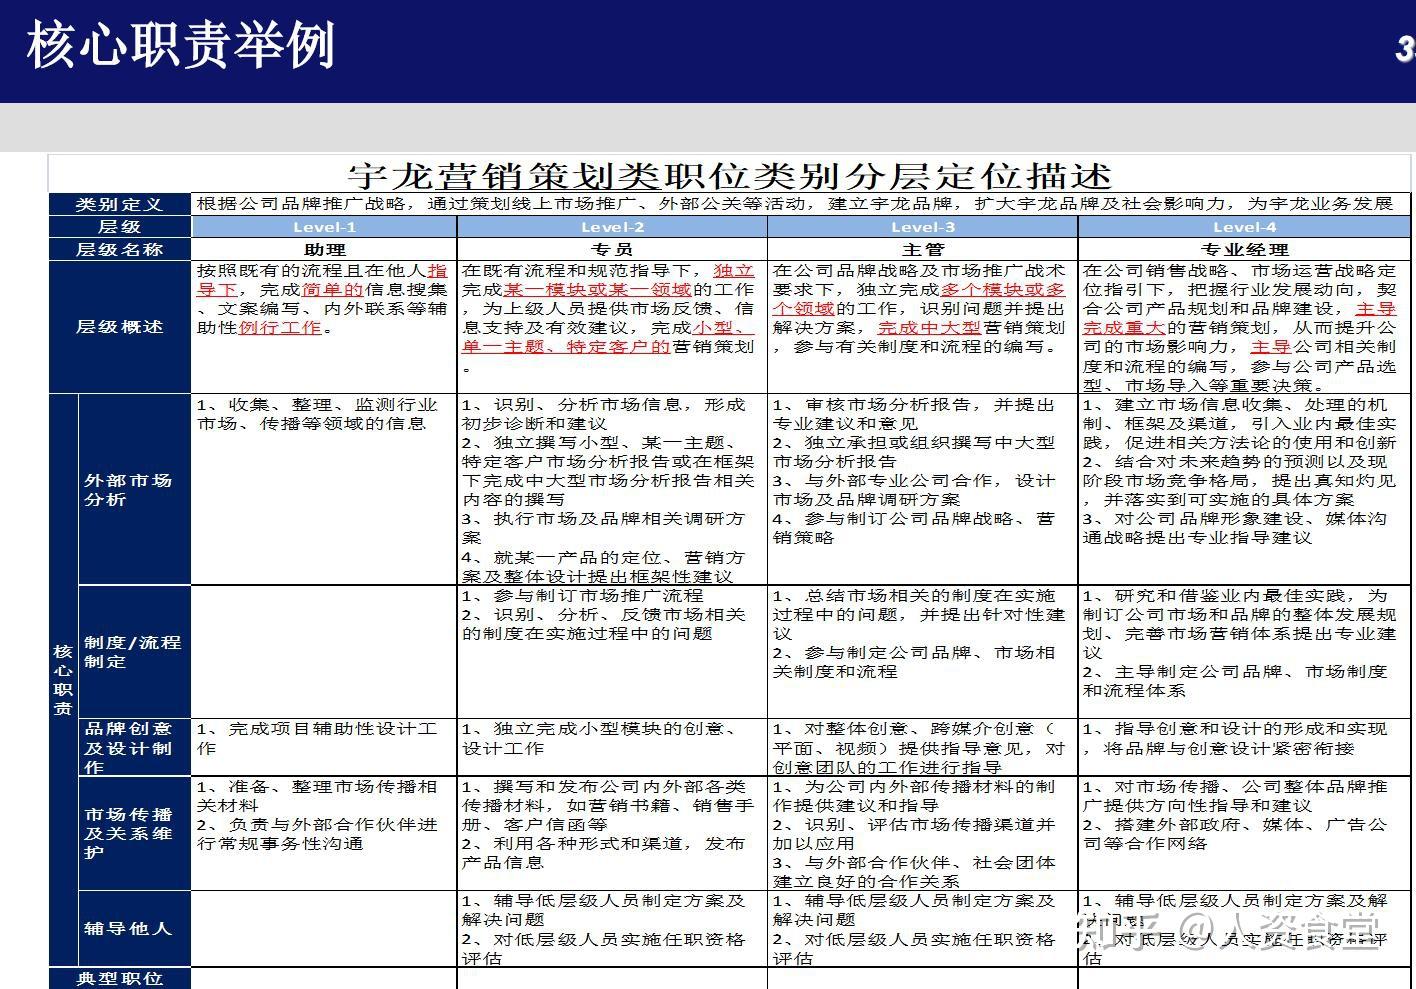The height and width of the screenshot is (989, 1416).
Task: Click the vertical 核心职责 side header
Action: click(x=63, y=680)
